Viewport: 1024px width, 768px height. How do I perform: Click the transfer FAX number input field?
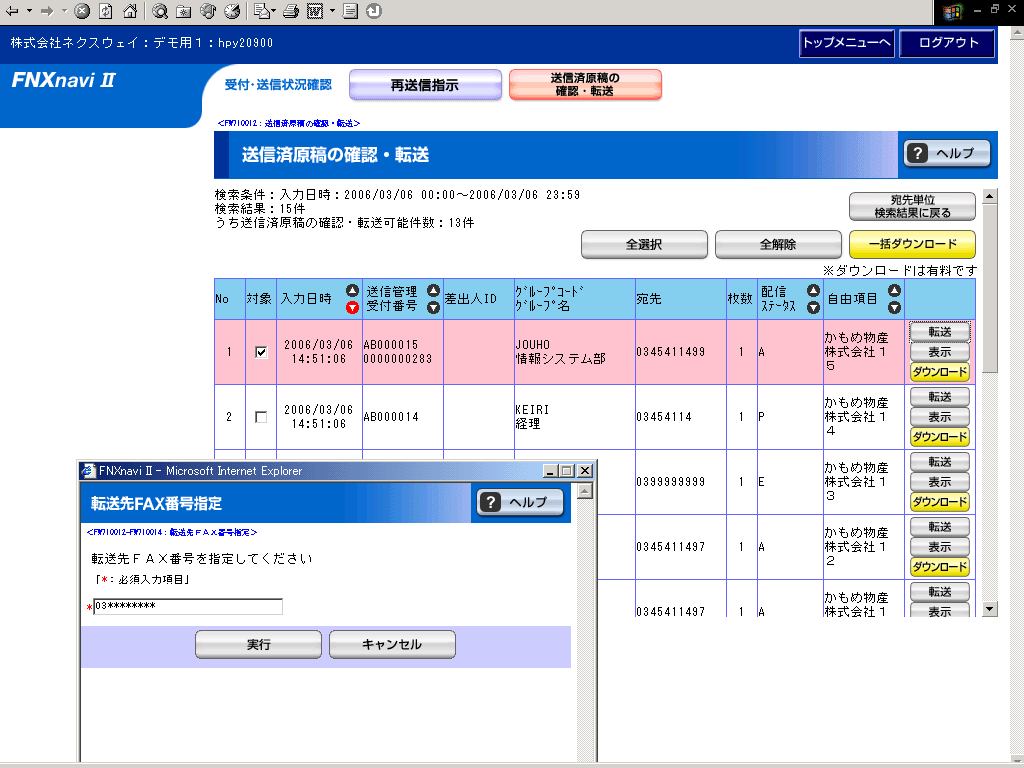coord(188,606)
